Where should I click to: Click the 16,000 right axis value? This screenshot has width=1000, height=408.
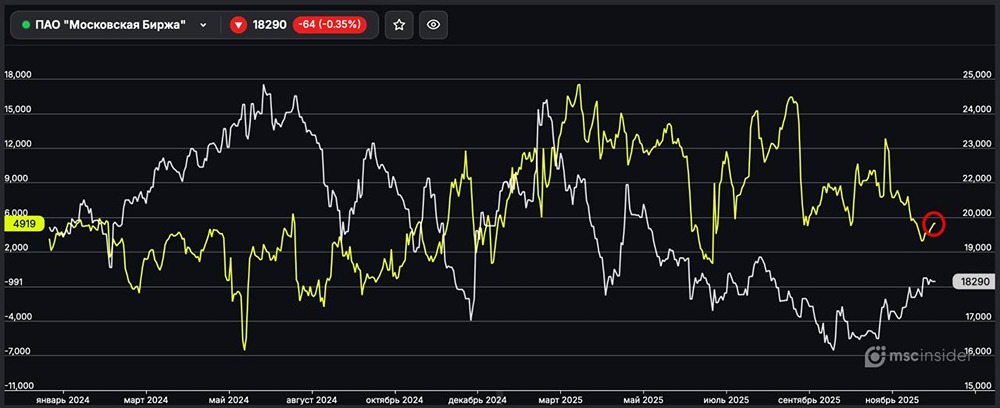pos(976,352)
